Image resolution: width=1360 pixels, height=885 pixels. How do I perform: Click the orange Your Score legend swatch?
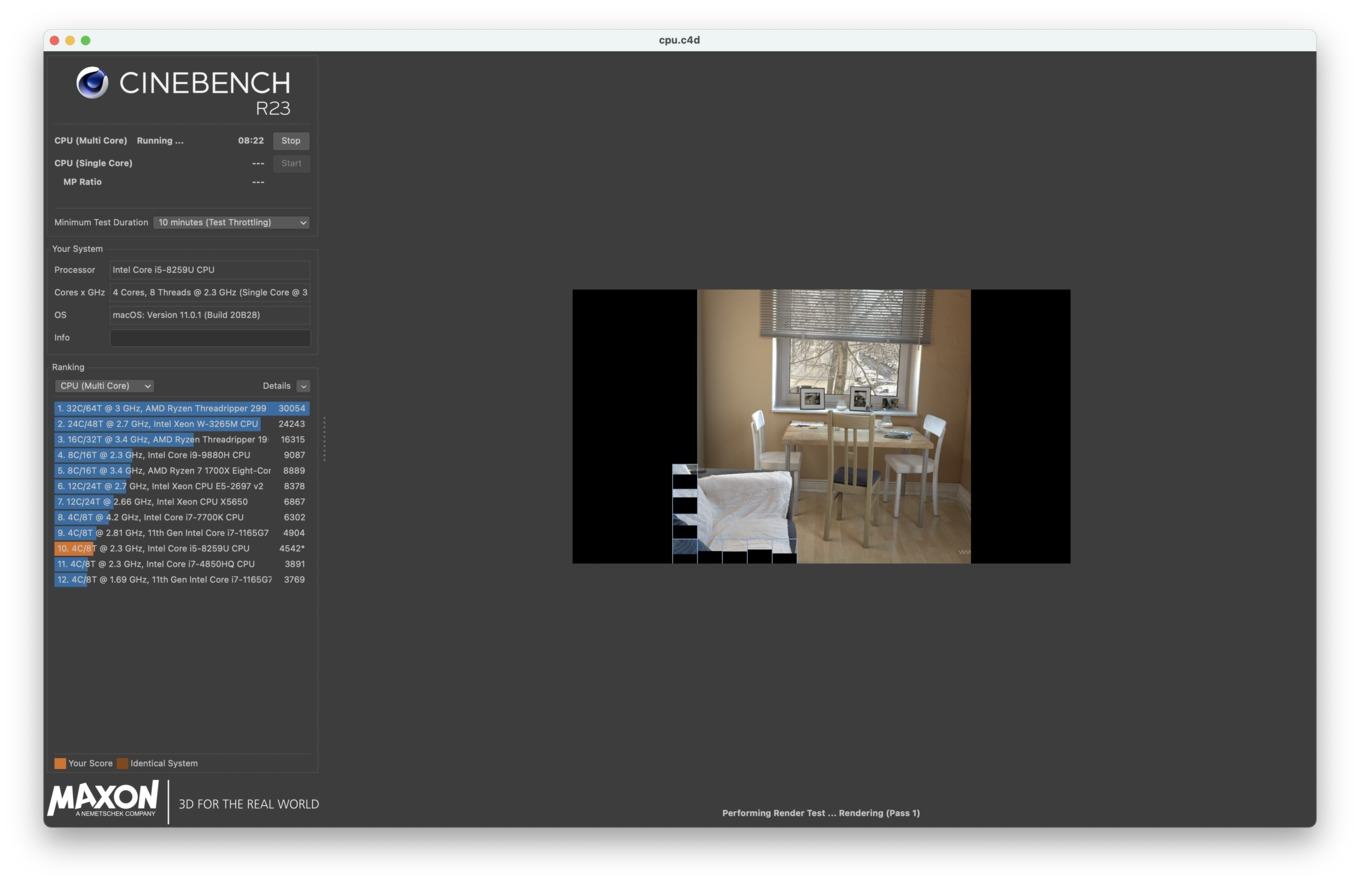coord(60,764)
